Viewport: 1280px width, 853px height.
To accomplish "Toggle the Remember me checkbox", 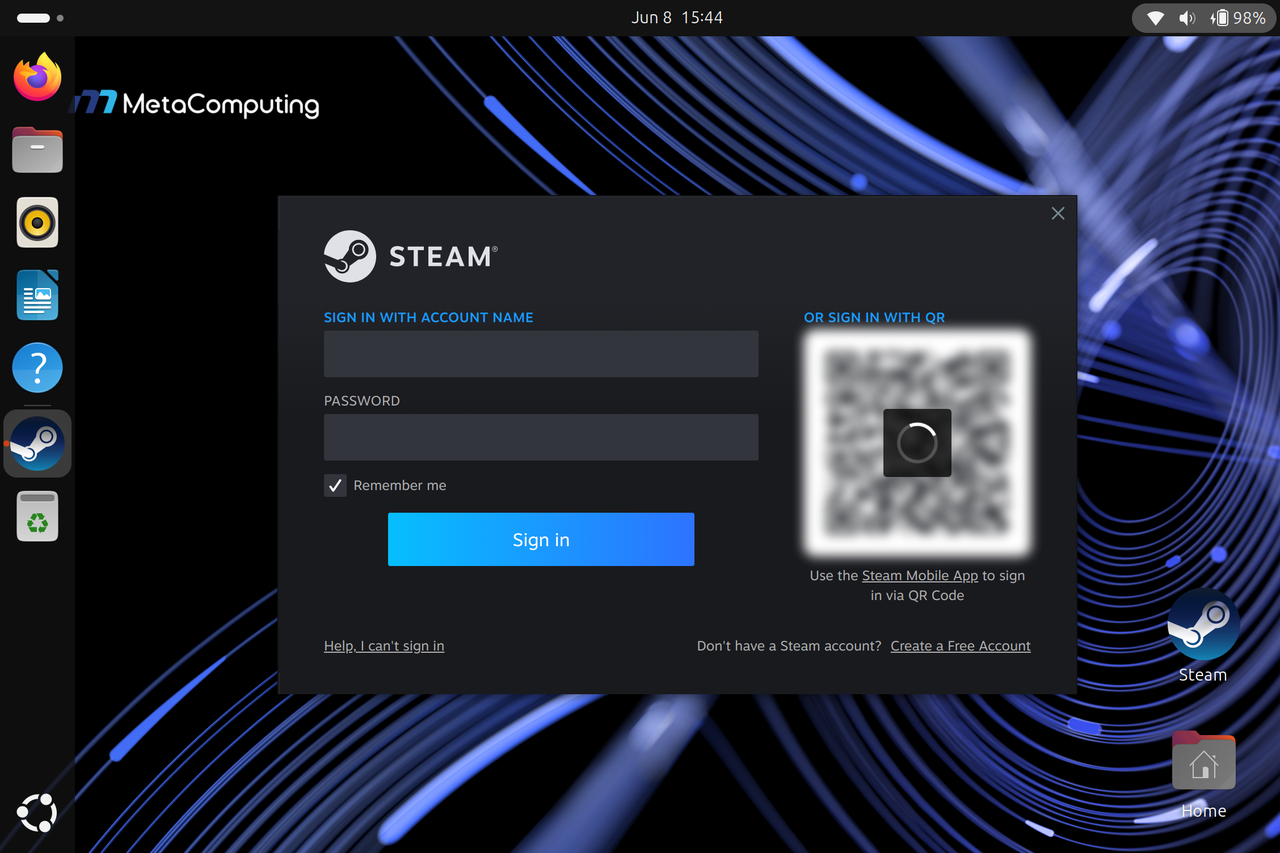I will point(335,485).
